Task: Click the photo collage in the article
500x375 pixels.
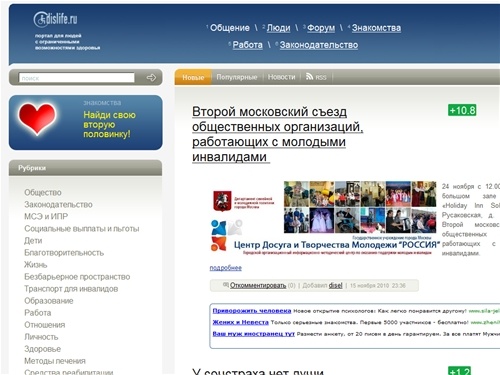Action: [x=360, y=207]
